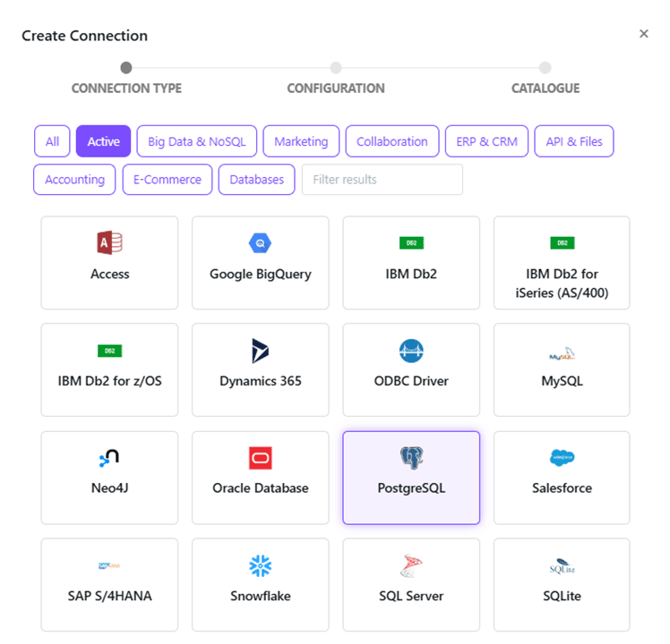The height and width of the screenshot is (644, 670).
Task: Choose the Neo4J logo icon
Action: click(109, 458)
